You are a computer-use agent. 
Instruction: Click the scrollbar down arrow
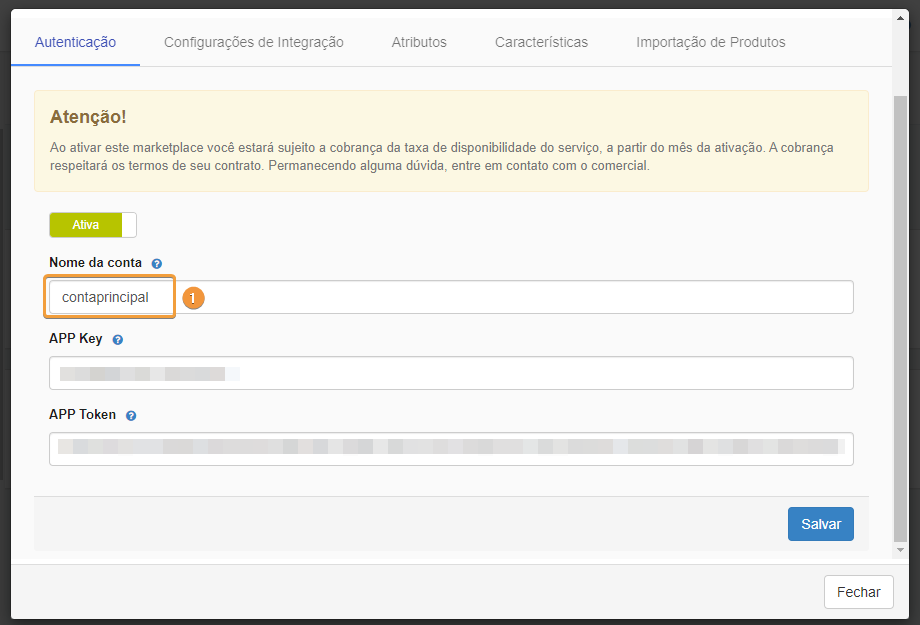pos(900,550)
